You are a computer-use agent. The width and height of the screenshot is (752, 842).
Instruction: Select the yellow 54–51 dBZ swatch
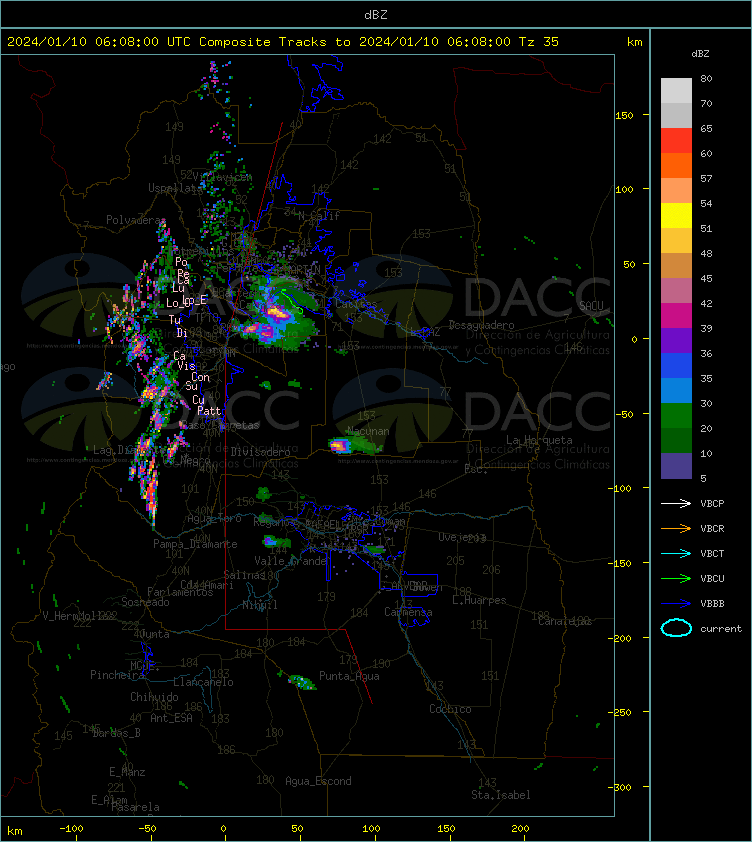(x=676, y=215)
